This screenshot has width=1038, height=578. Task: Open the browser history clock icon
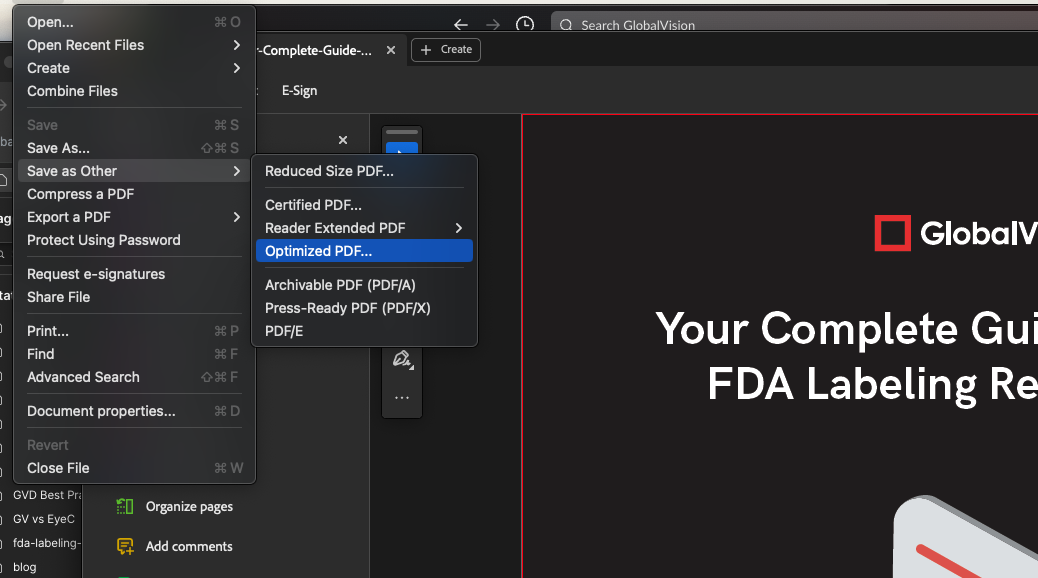(x=524, y=25)
